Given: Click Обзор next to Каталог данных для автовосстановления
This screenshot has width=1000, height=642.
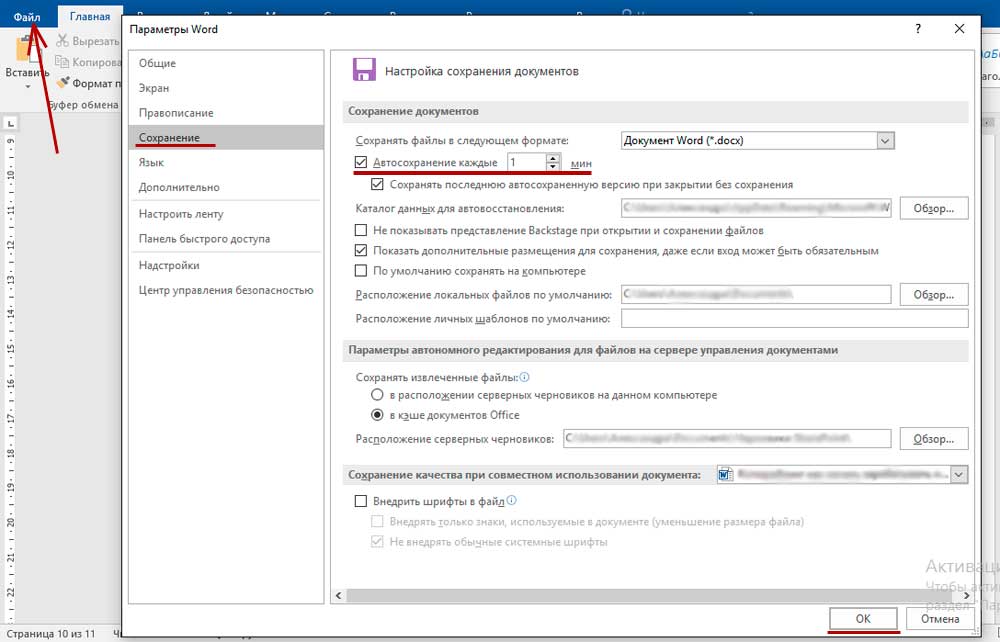Looking at the screenshot, I should [934, 208].
